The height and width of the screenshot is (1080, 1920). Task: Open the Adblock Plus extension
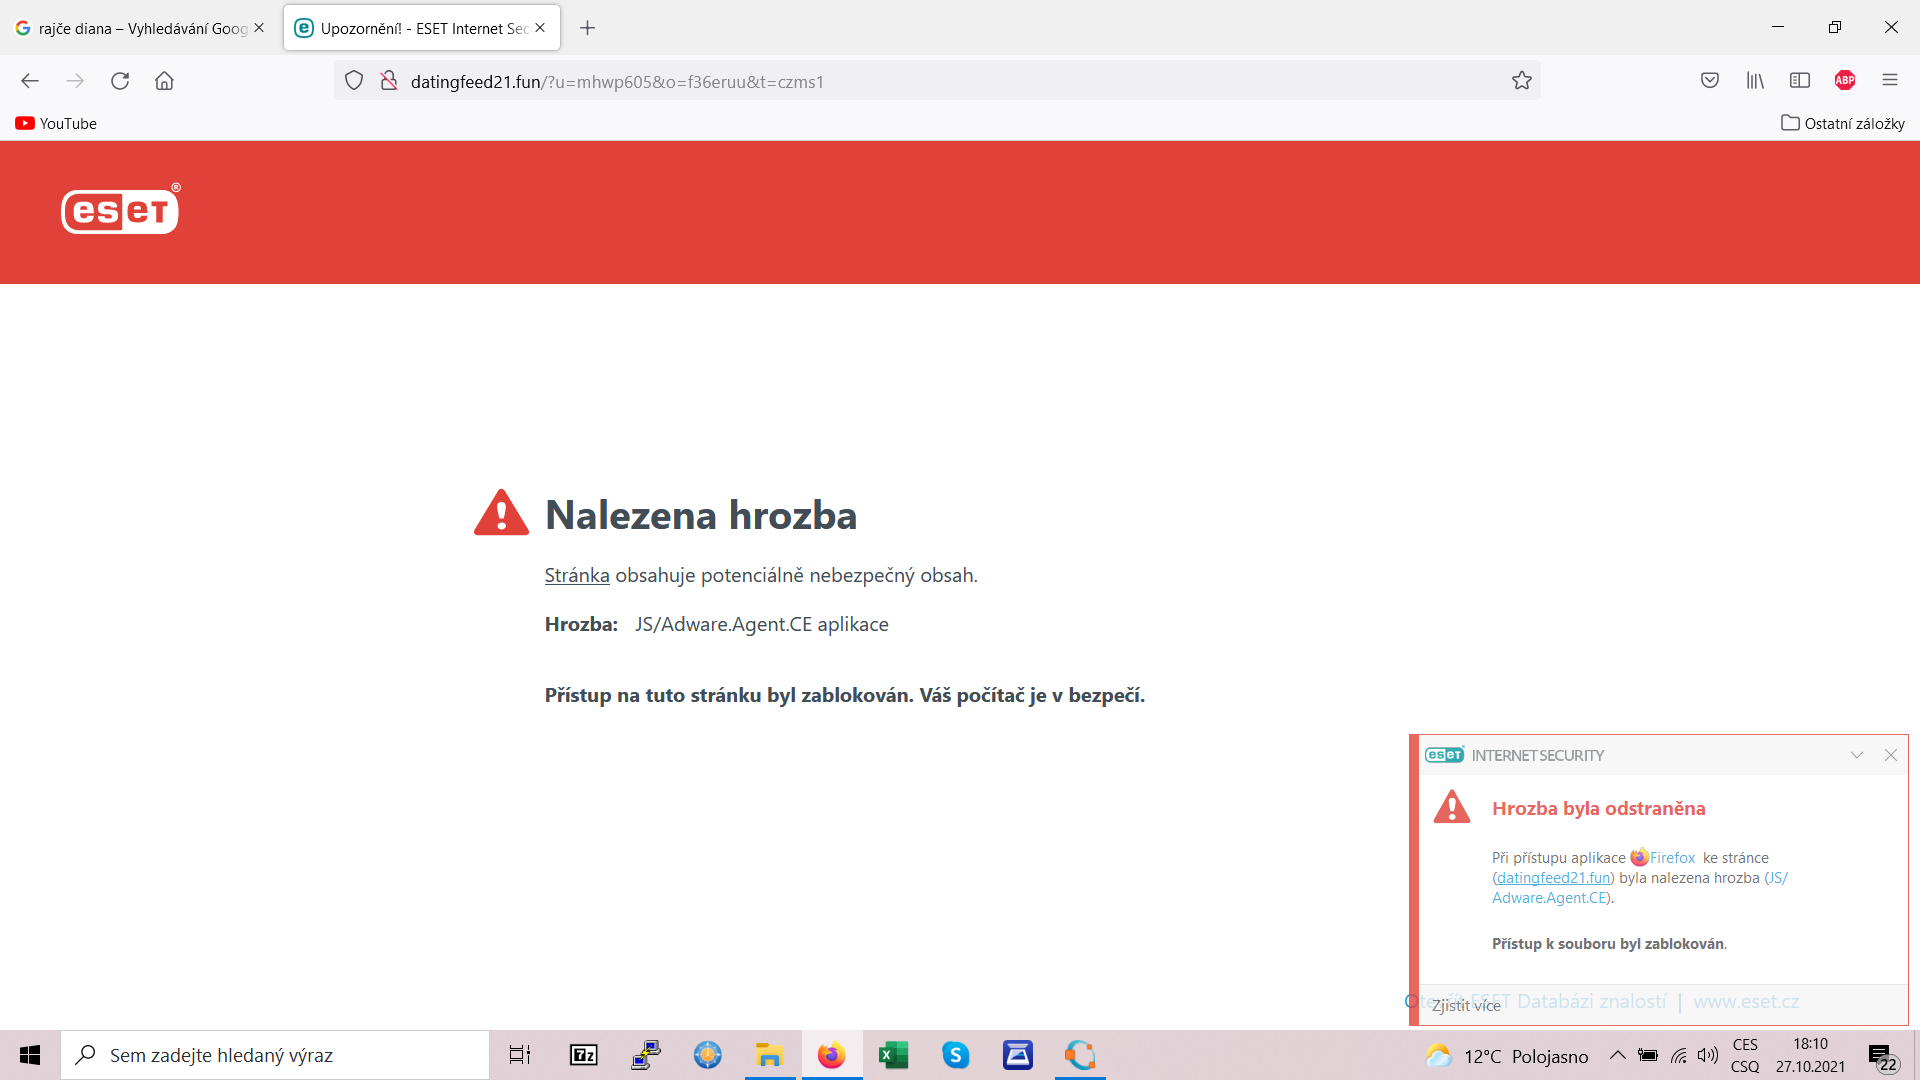click(x=1845, y=81)
